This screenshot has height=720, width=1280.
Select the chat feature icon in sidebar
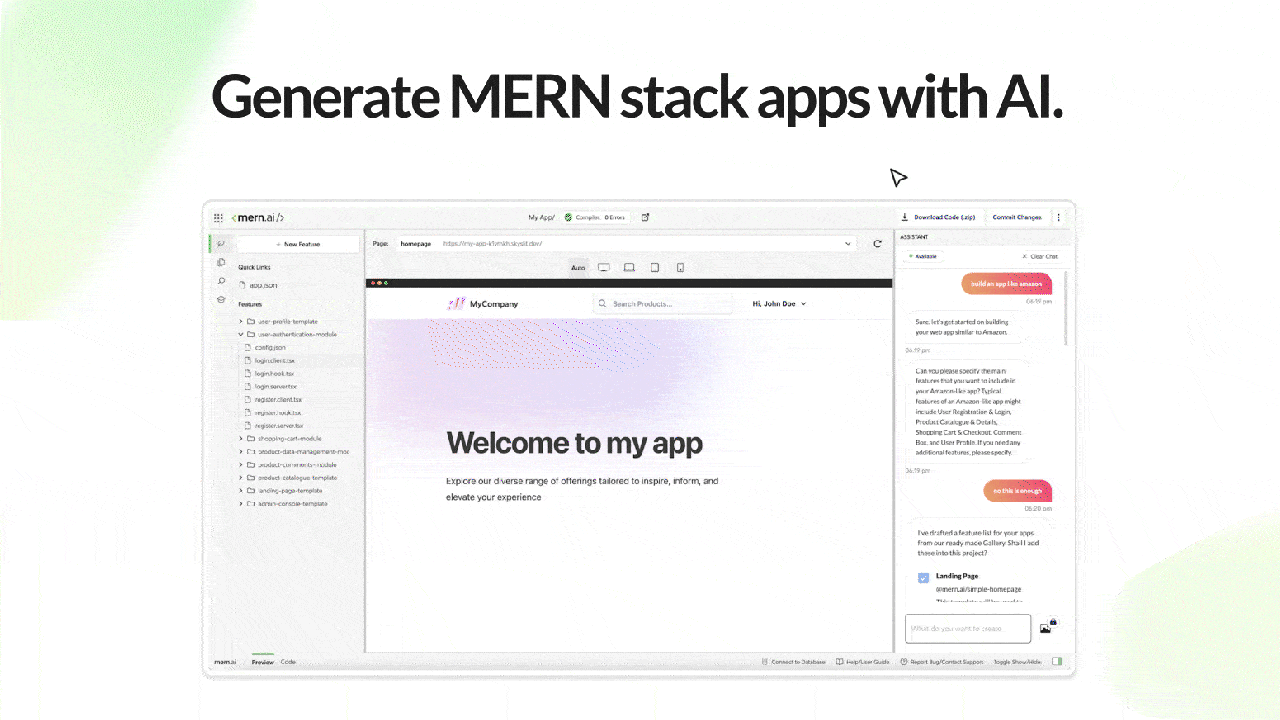pyautogui.click(x=221, y=243)
